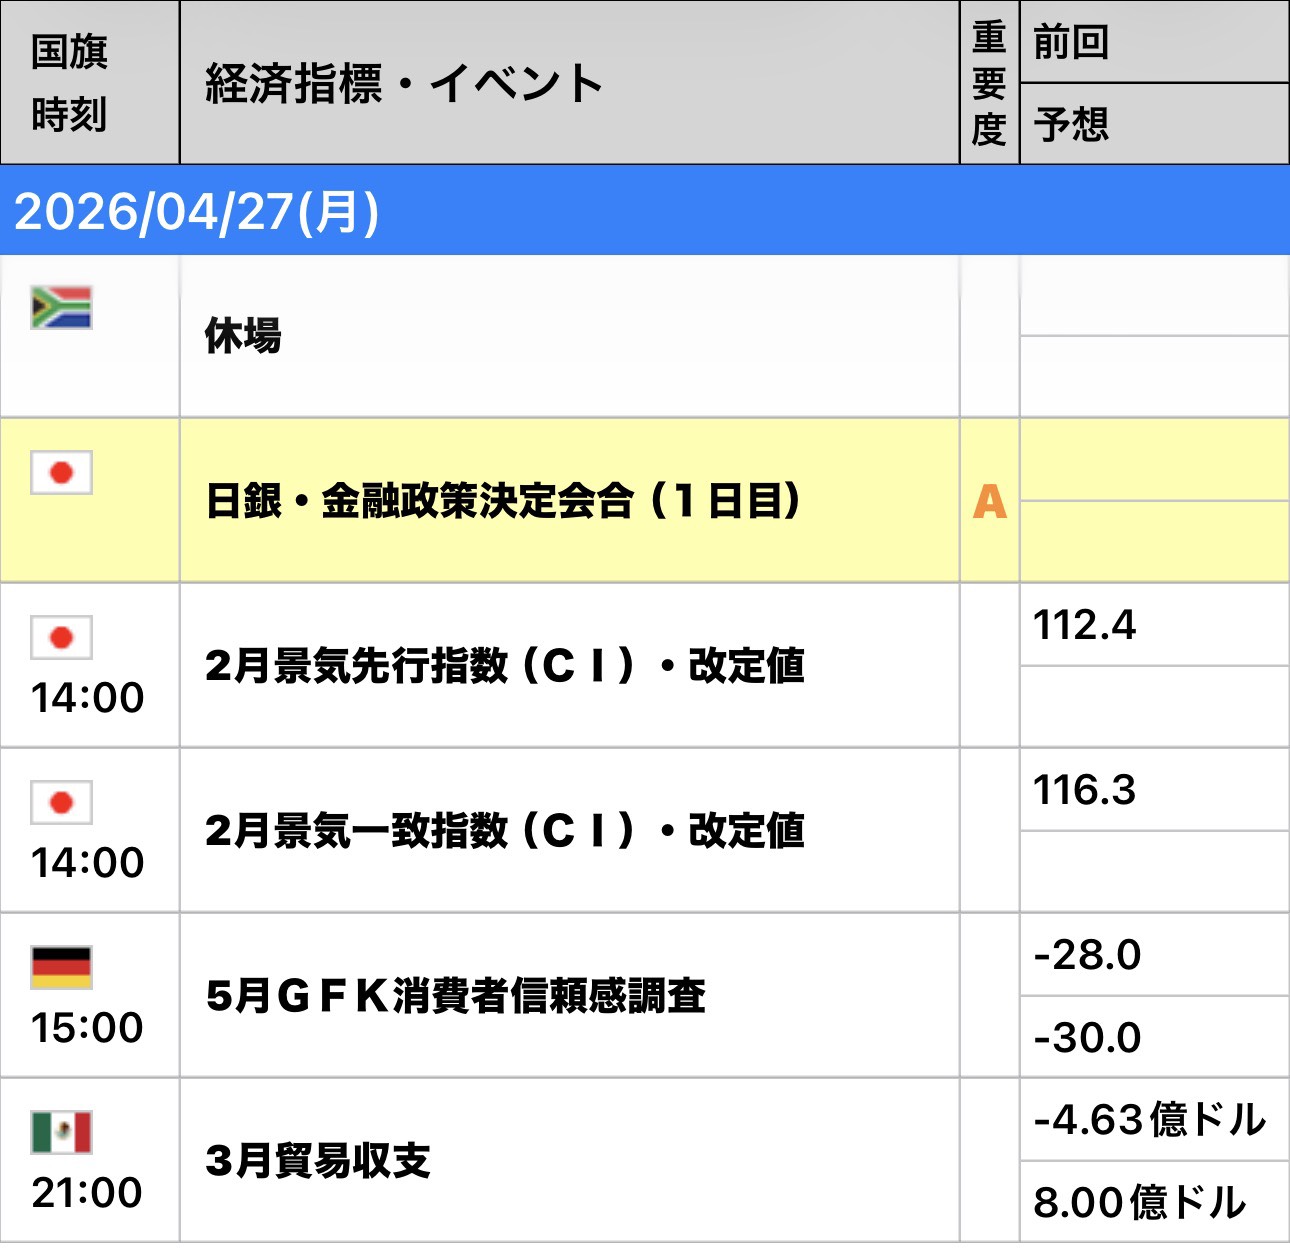Viewport: 1290px width, 1251px height.
Task: Click the 休場 market holiday entry
Action: [x=243, y=336]
